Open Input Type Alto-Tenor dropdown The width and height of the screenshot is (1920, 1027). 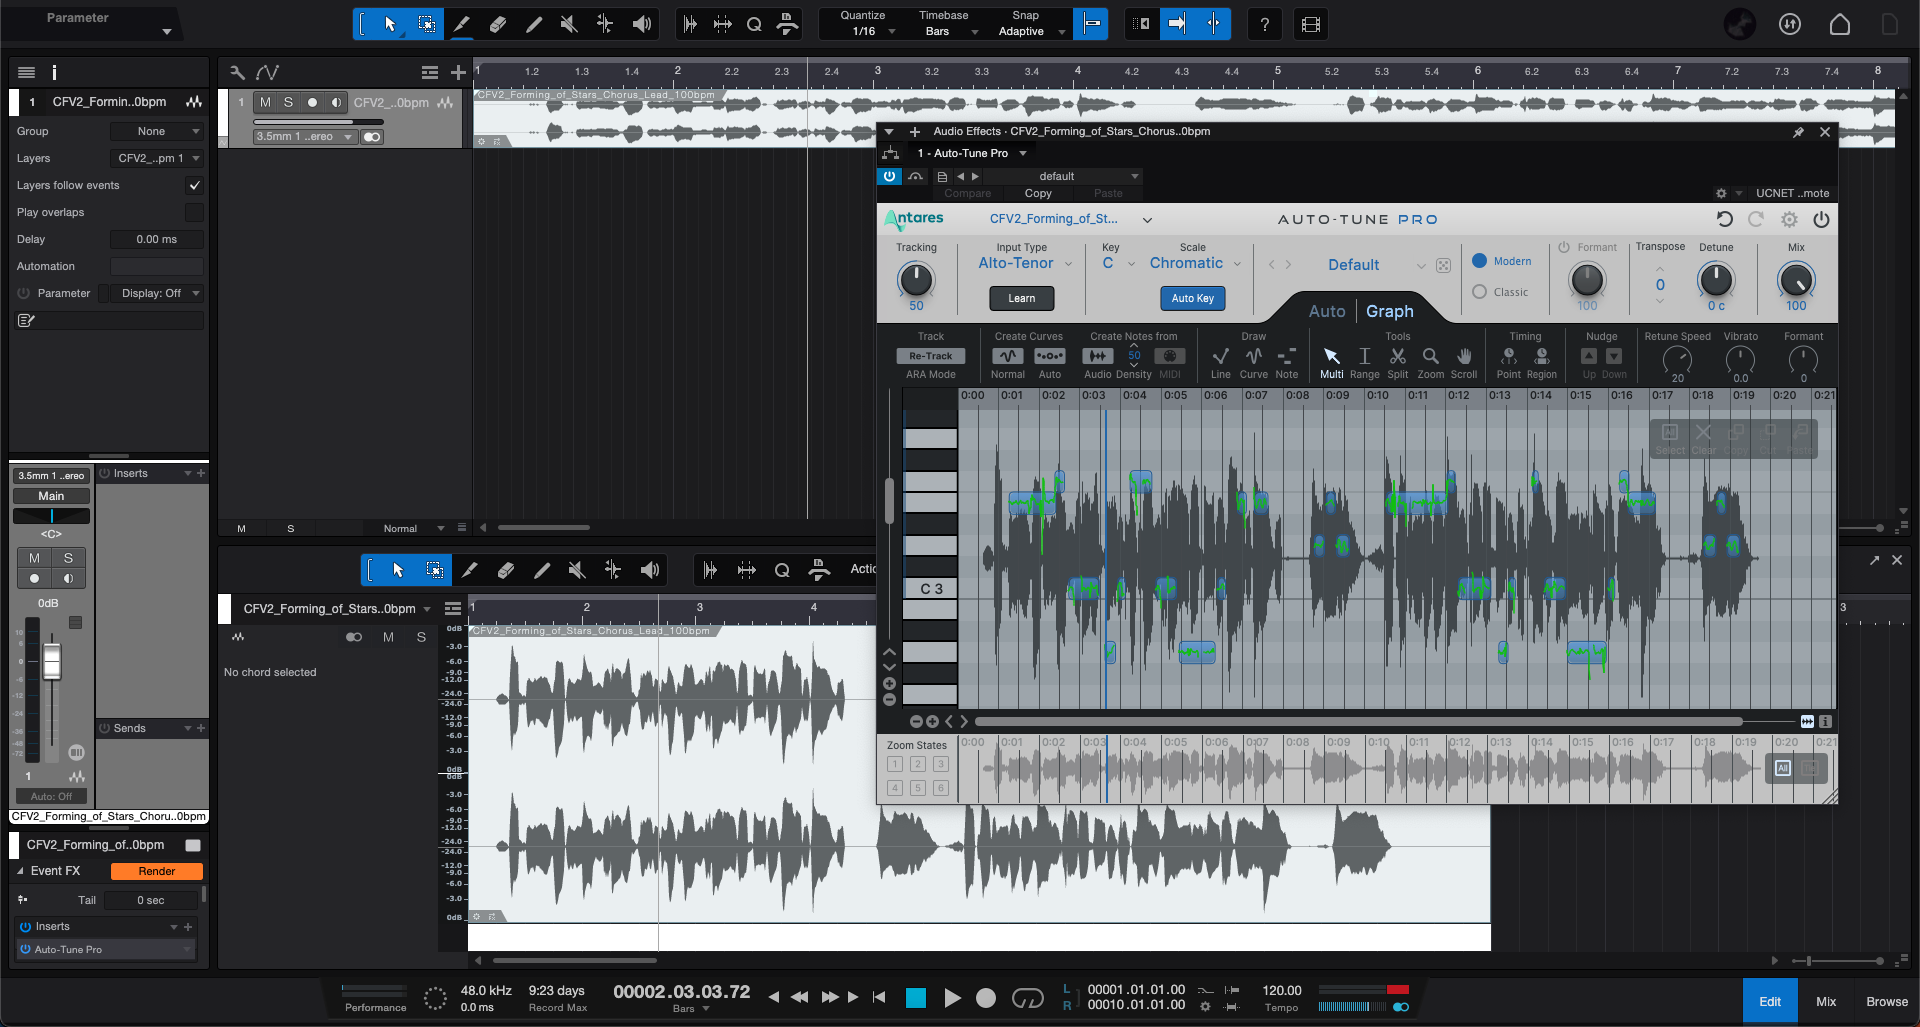click(1024, 263)
